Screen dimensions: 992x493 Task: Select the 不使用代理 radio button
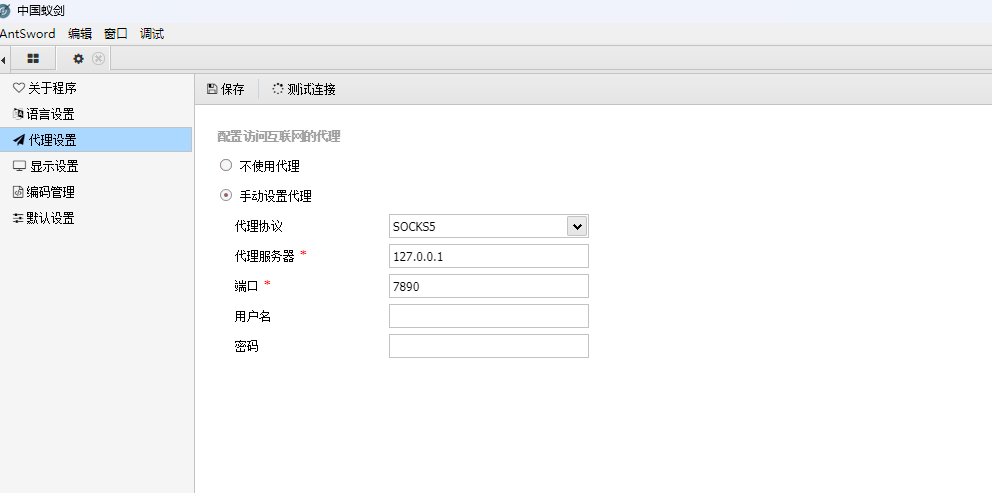tap(226, 166)
